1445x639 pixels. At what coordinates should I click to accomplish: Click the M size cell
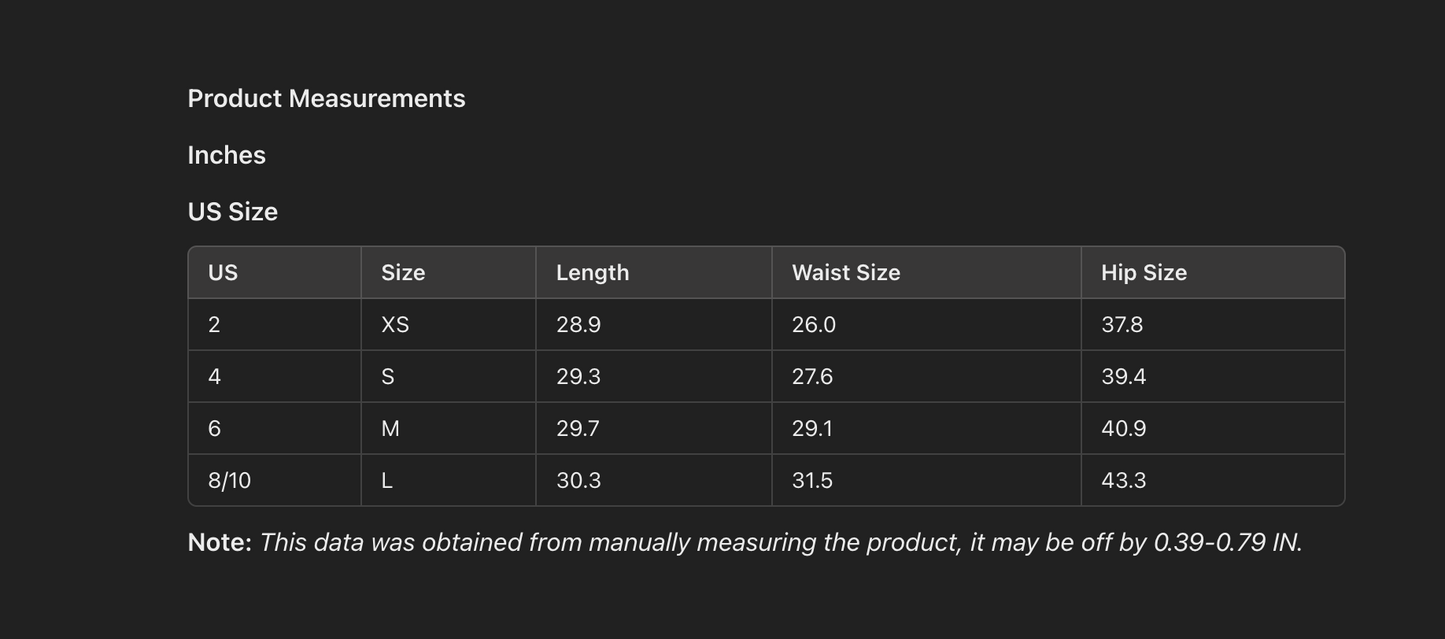[x=390, y=429]
